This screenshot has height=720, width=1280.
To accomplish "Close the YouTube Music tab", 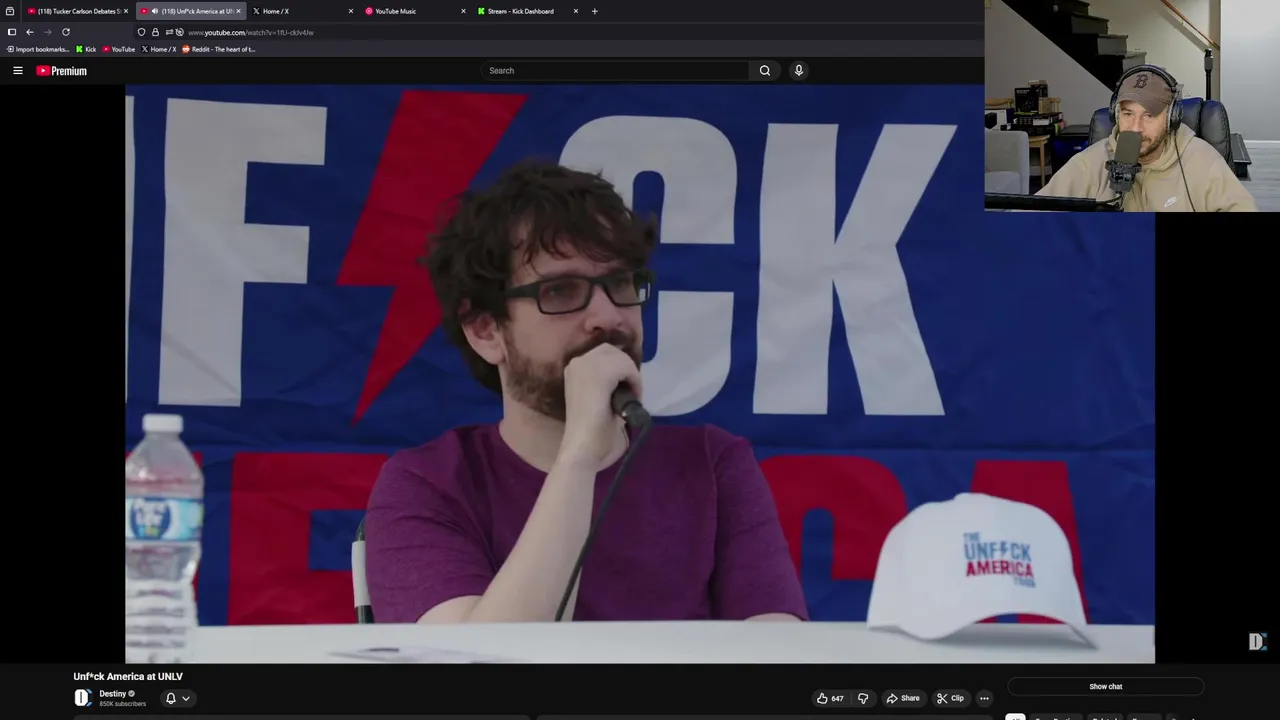I will point(463,11).
